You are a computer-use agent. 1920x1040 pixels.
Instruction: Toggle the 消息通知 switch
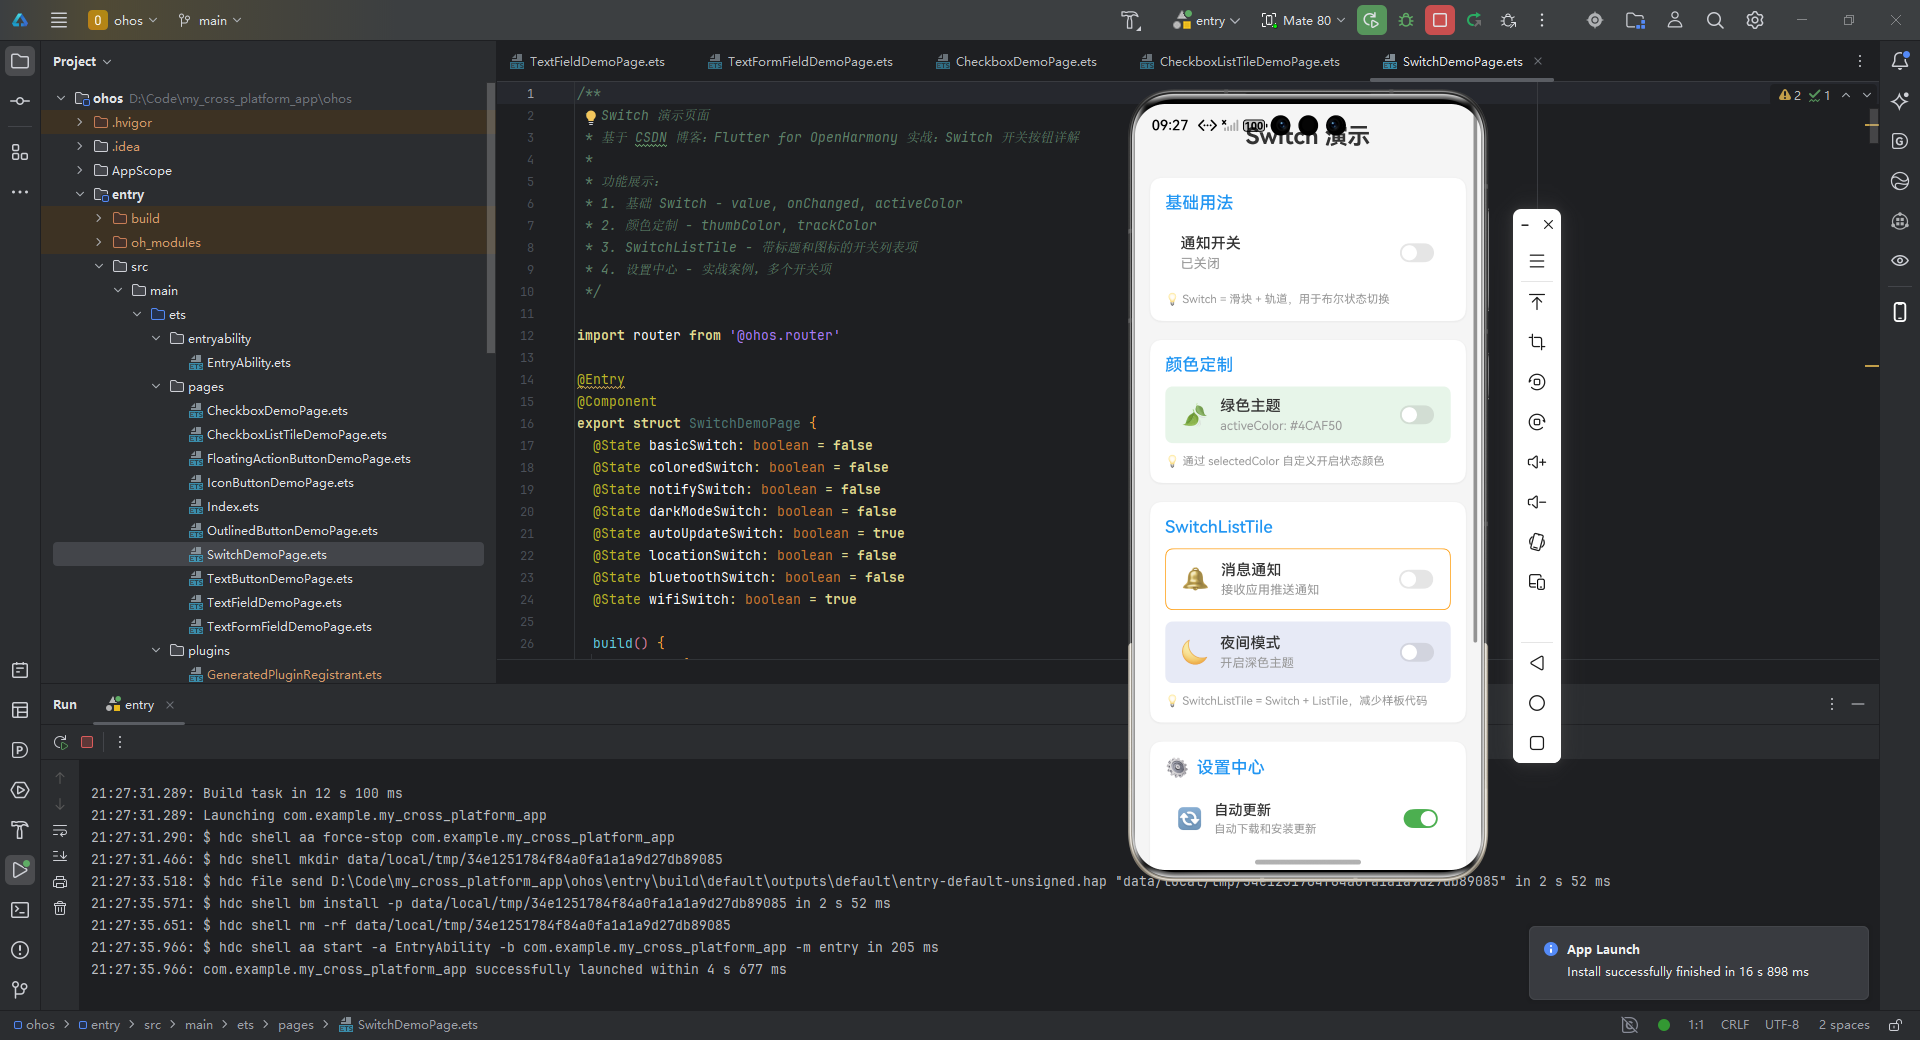click(1416, 579)
